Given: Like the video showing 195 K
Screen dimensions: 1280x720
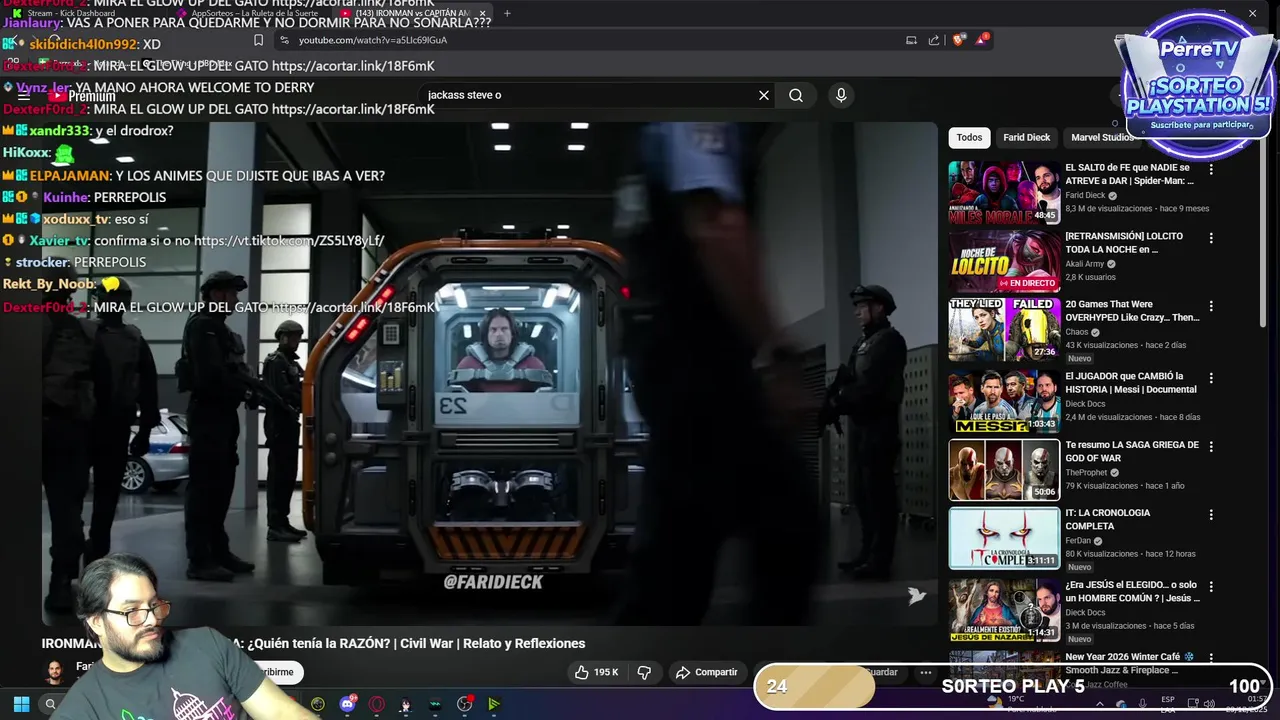Looking at the screenshot, I should [597, 672].
